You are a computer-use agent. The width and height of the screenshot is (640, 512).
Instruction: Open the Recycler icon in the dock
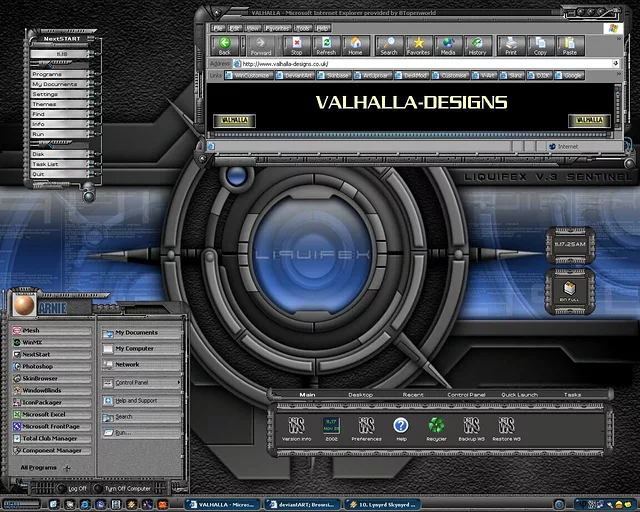pos(436,426)
